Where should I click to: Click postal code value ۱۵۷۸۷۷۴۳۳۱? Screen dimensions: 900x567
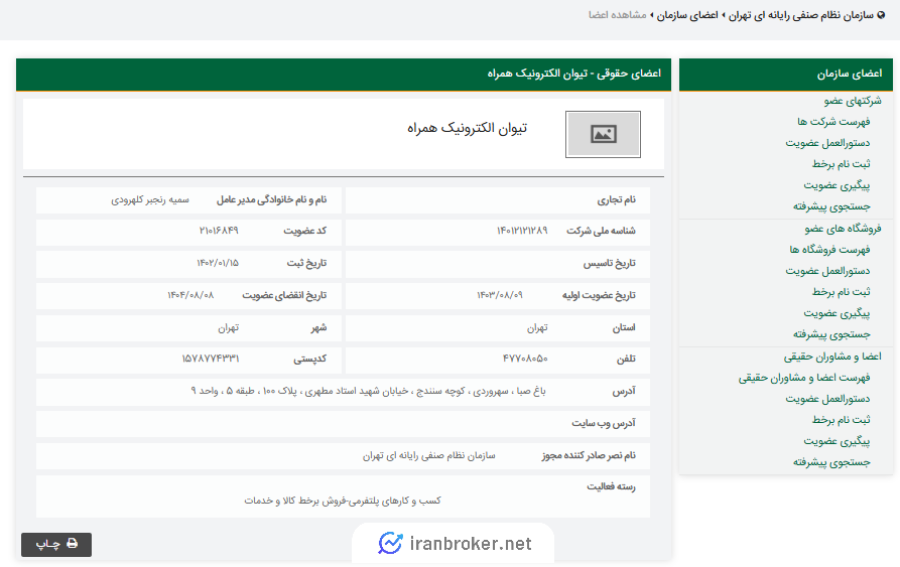(x=210, y=359)
